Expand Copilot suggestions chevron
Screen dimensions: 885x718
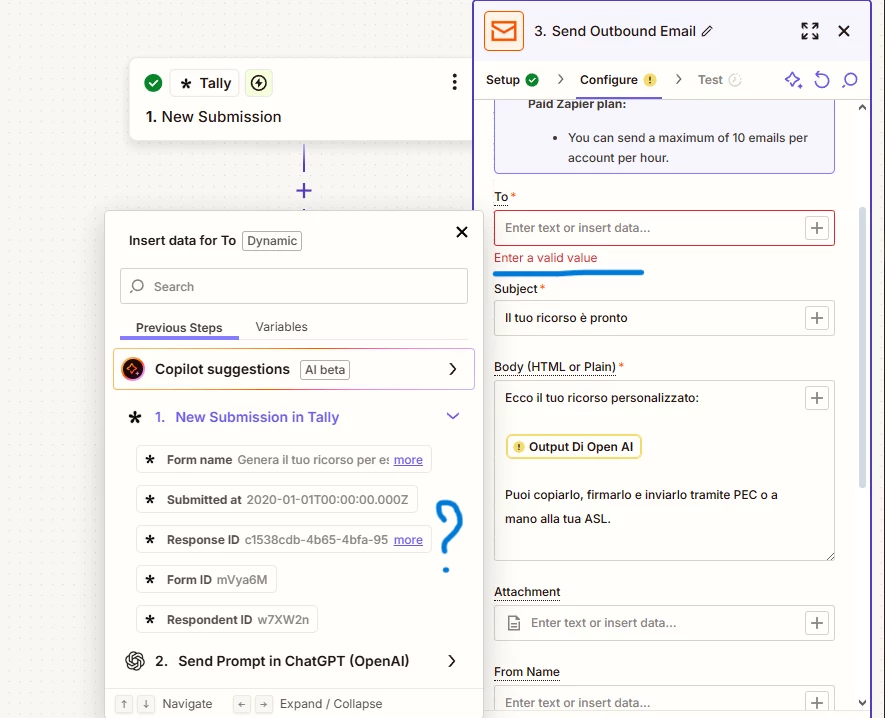pyautogui.click(x=453, y=369)
